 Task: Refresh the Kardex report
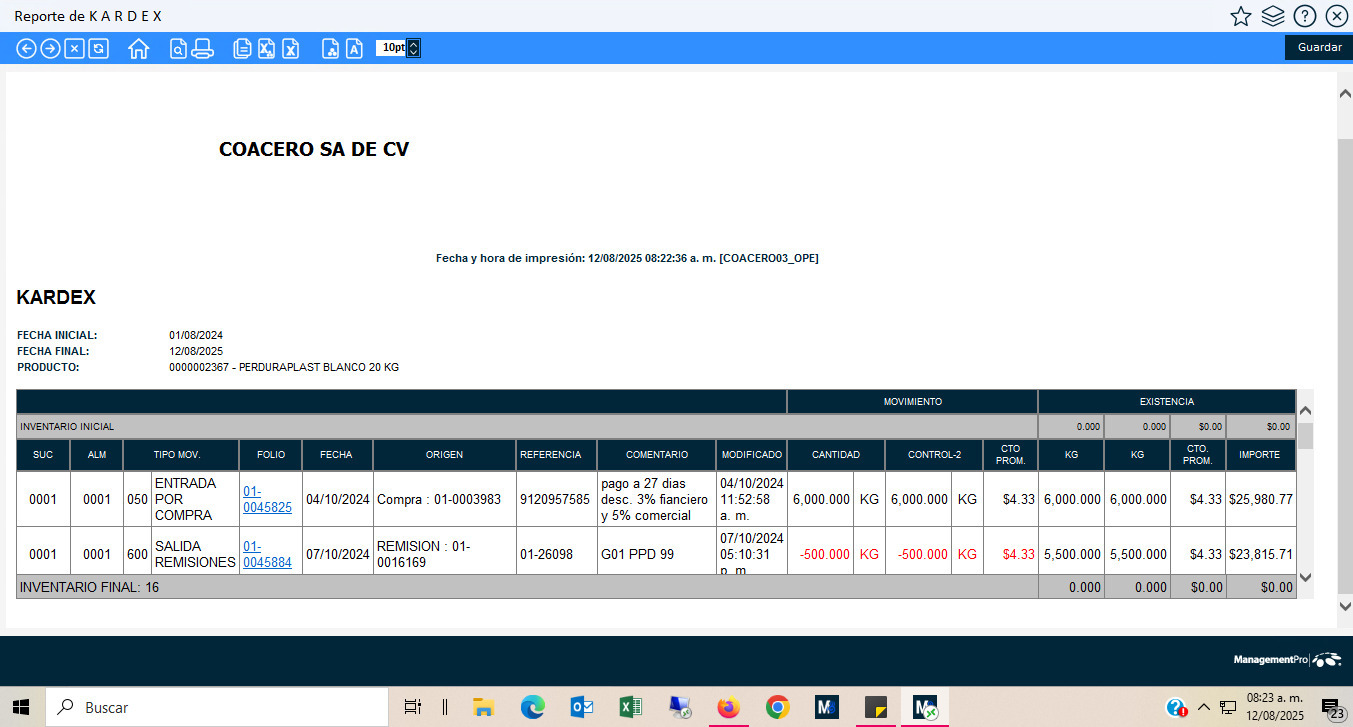98,48
